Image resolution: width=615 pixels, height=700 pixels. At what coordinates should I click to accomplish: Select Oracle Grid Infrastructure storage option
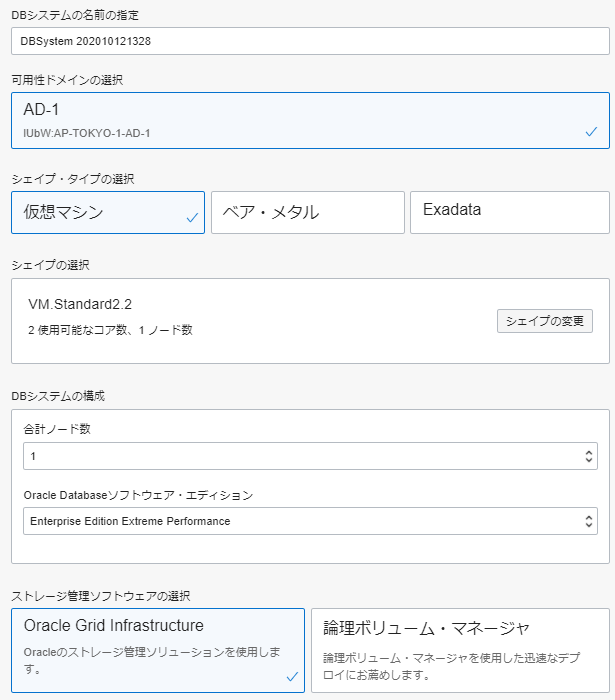click(x=158, y=650)
